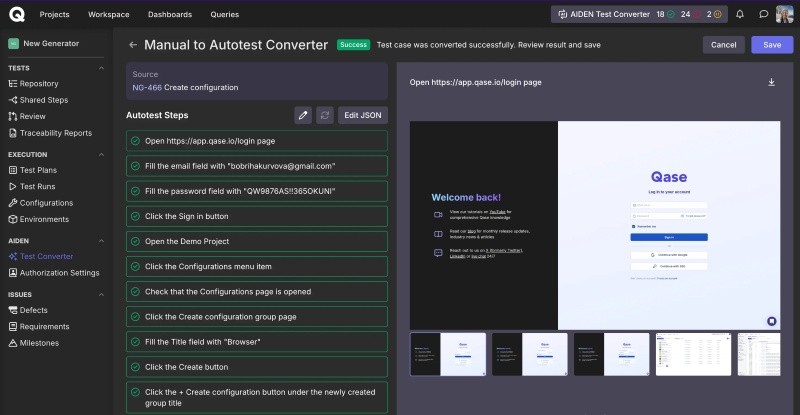Click the Repository sidebar icon

click(x=13, y=84)
